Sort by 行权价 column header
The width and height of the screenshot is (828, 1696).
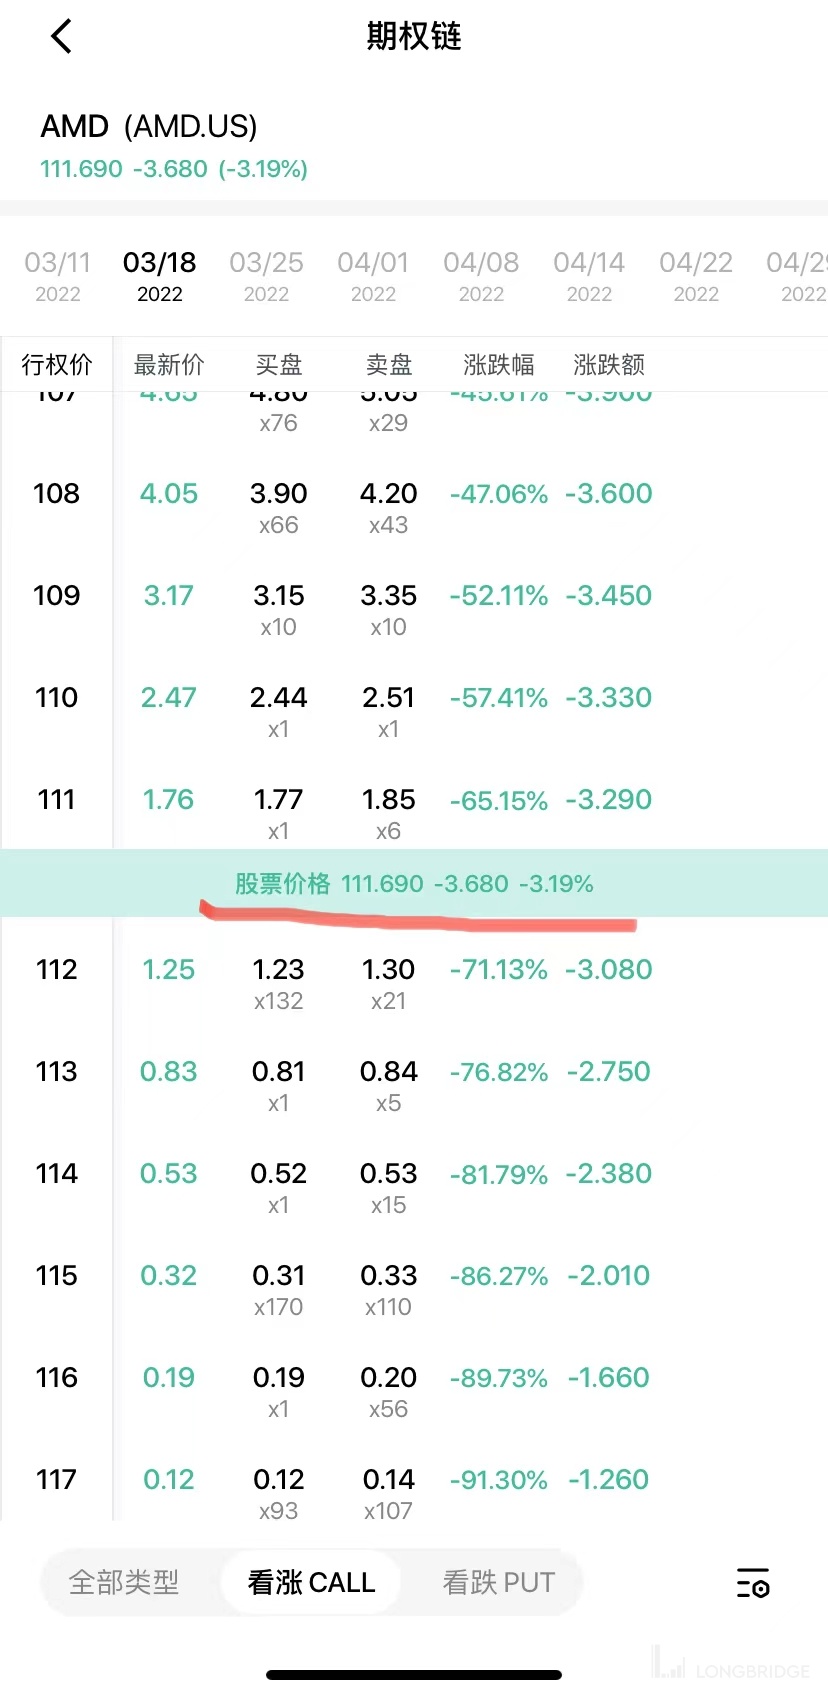tap(57, 365)
